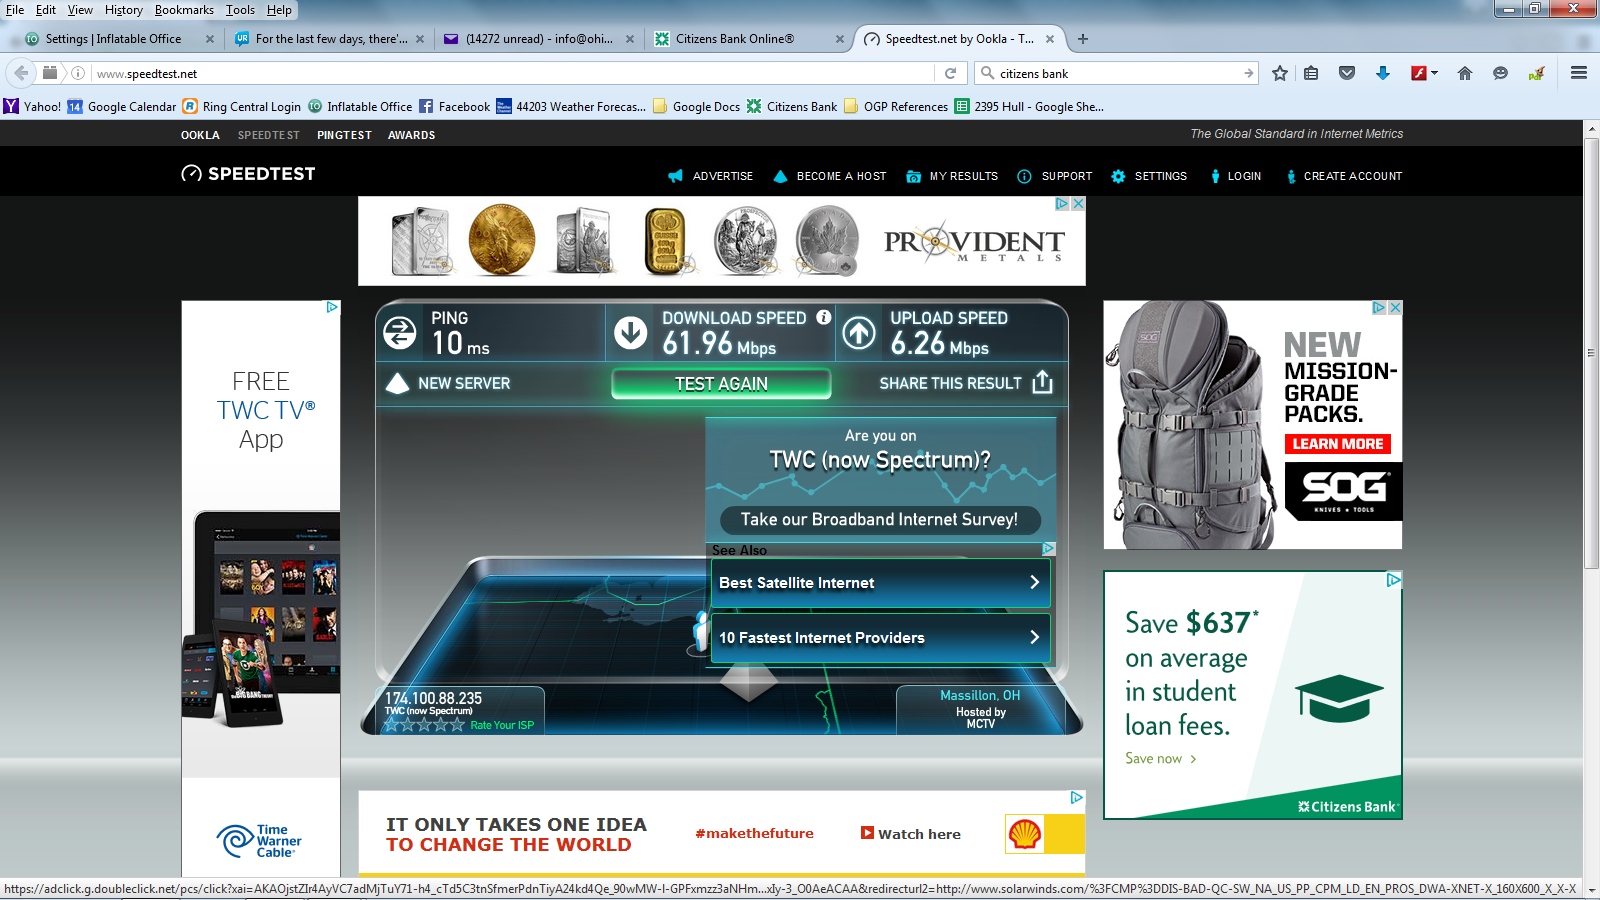Image resolution: width=1600 pixels, height=900 pixels.
Task: Click the Settings gear icon on Speedtest
Action: click(1118, 176)
